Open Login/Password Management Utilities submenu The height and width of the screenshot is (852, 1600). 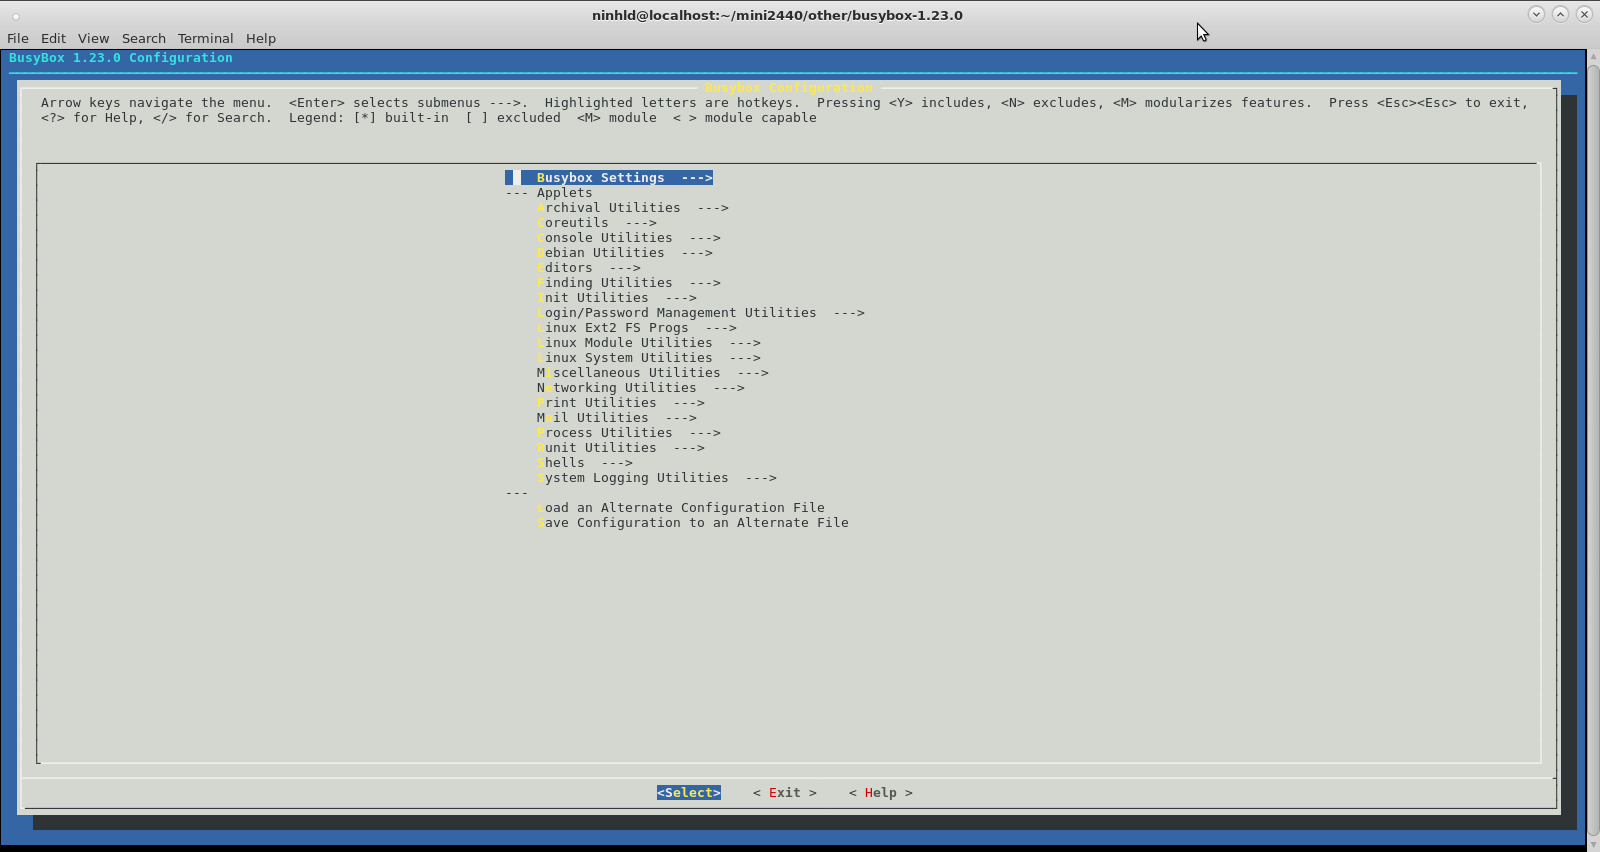[701, 313]
